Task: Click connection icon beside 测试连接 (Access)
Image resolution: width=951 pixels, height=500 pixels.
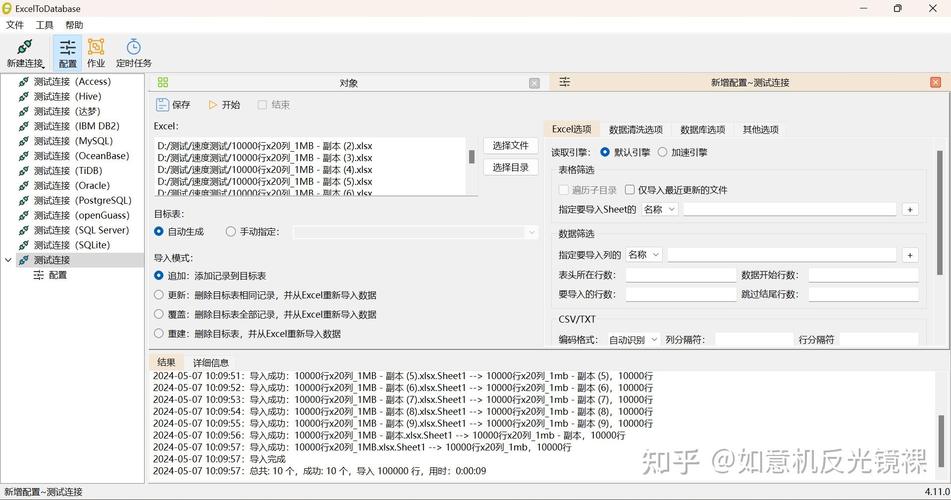Action: point(24,81)
